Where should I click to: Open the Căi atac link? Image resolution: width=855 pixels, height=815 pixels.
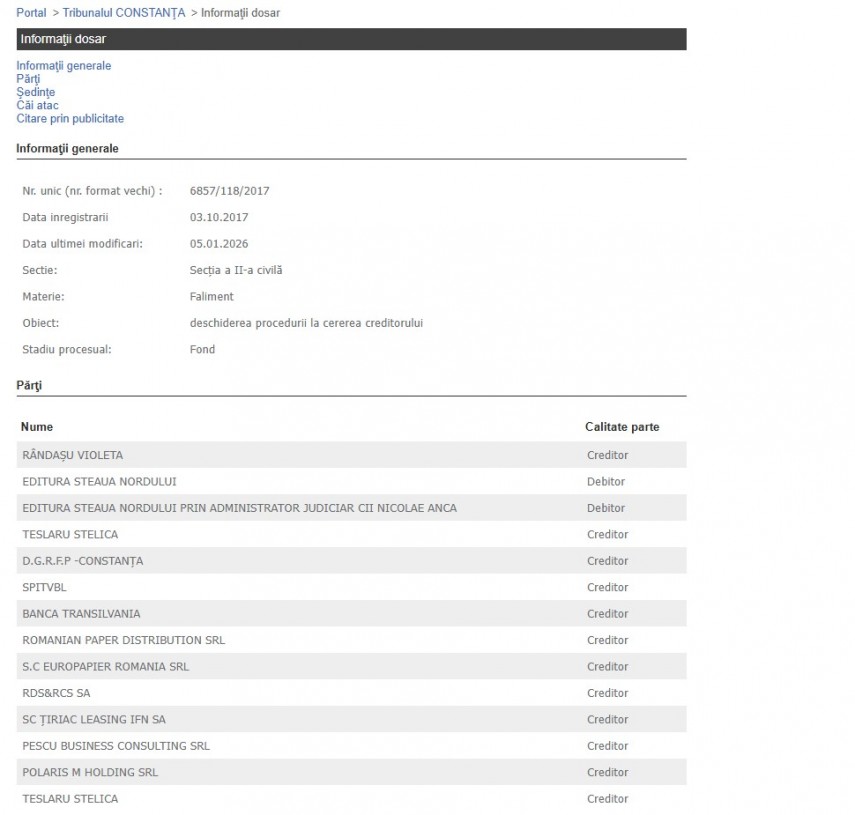[37, 105]
